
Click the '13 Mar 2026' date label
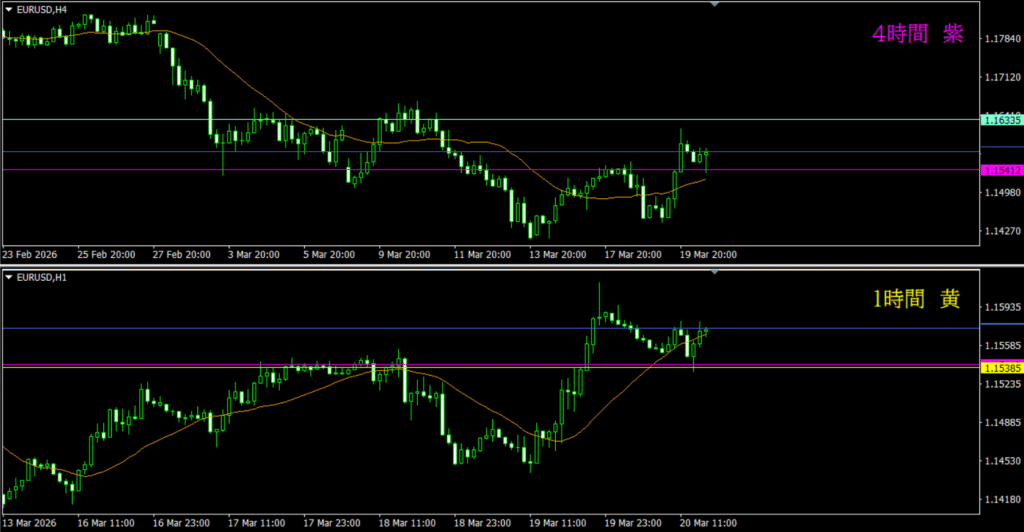(x=33, y=522)
